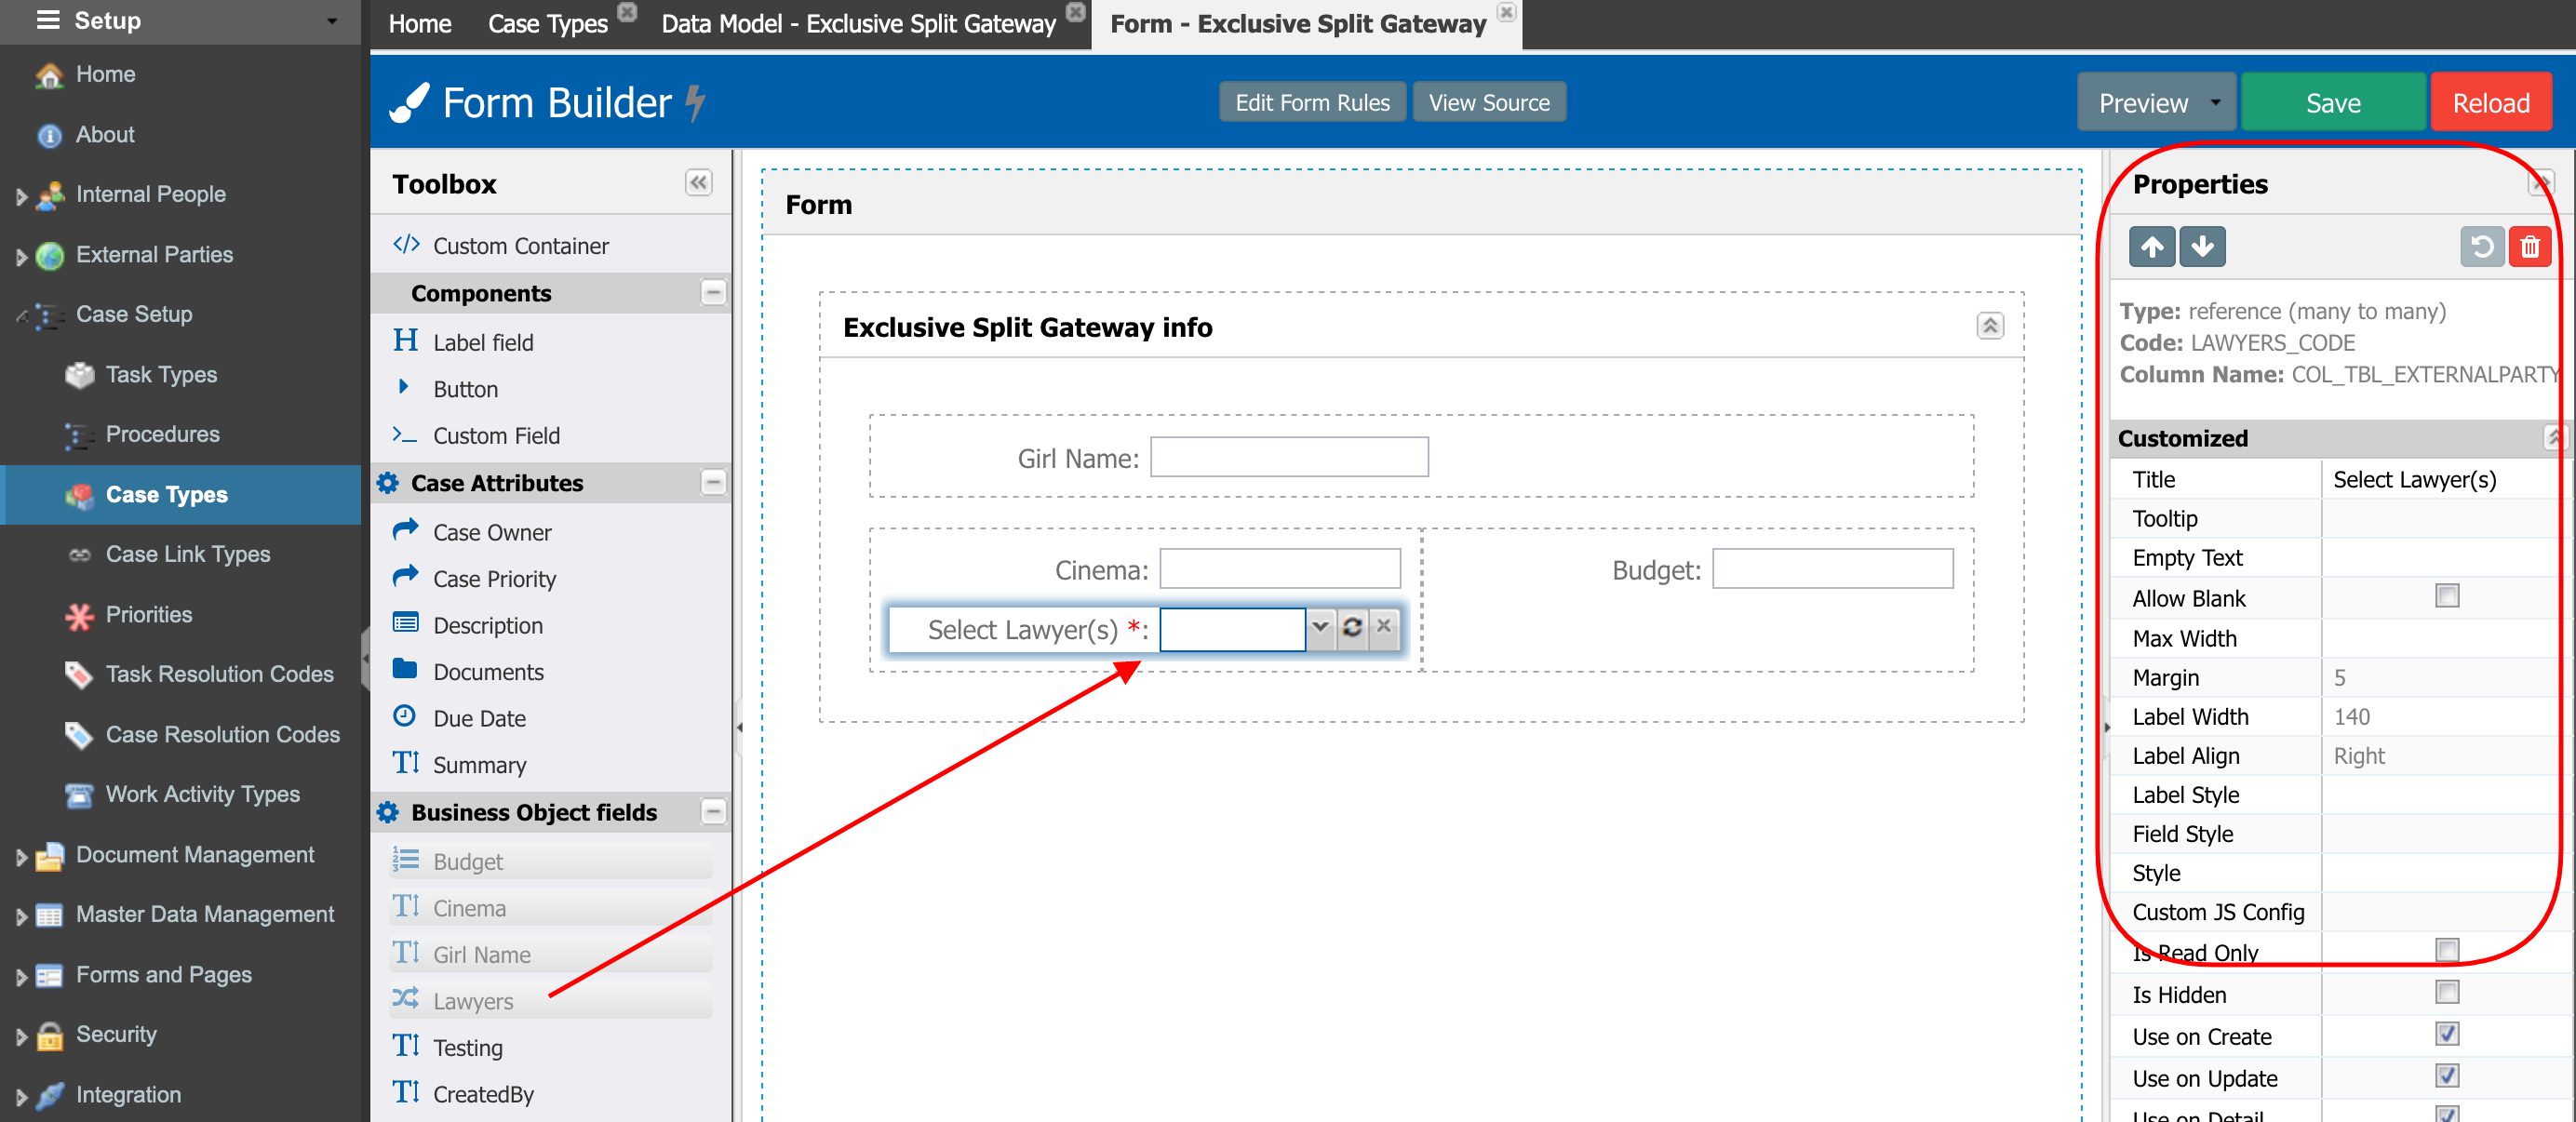2576x1122 pixels.
Task: Click the Budget input field
Action: [1832, 569]
